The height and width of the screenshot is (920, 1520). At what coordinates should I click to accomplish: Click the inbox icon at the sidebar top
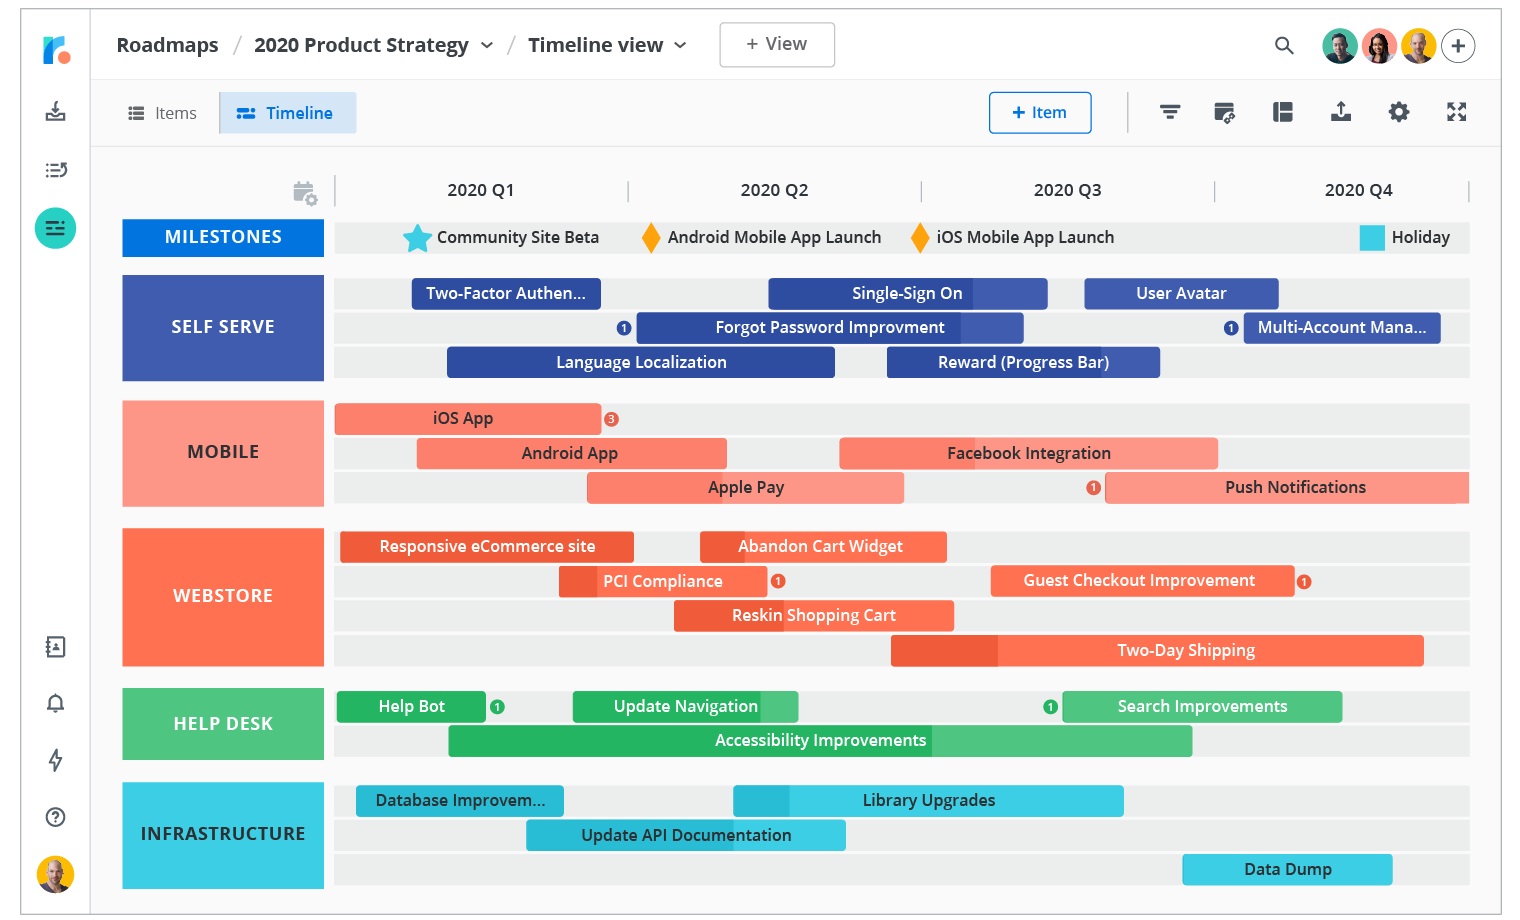[55, 112]
